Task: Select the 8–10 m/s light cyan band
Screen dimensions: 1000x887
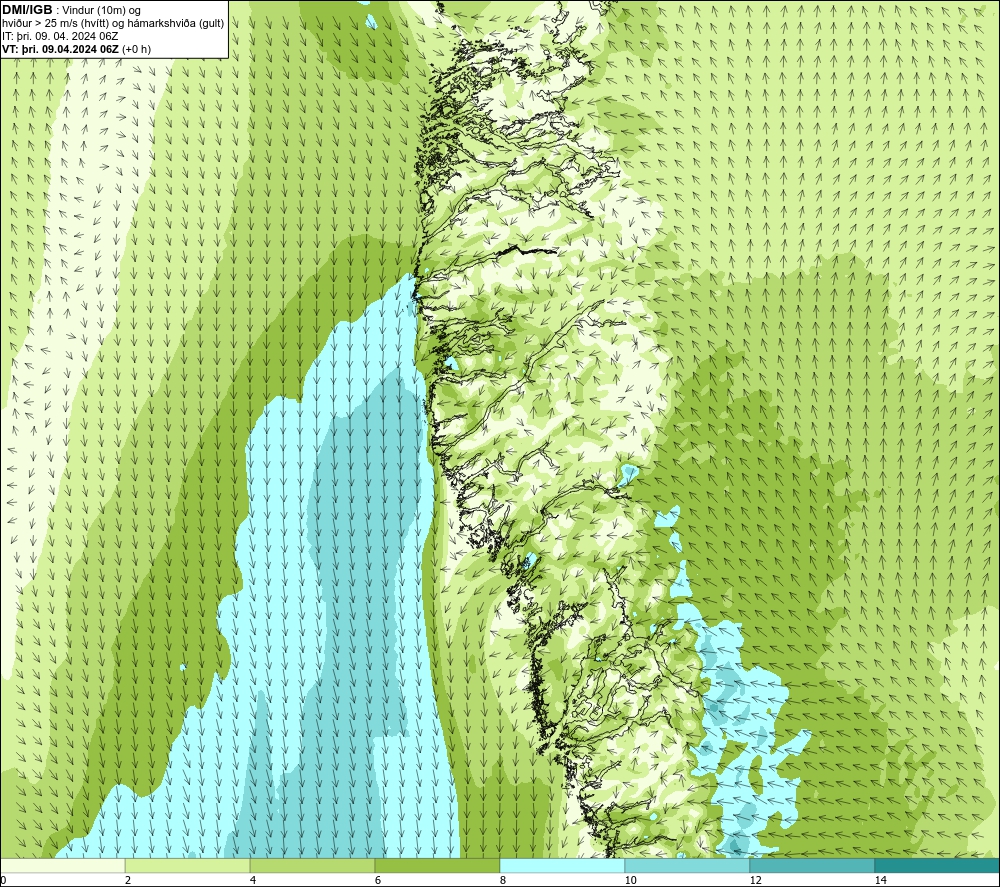Action: pyautogui.click(x=562, y=865)
